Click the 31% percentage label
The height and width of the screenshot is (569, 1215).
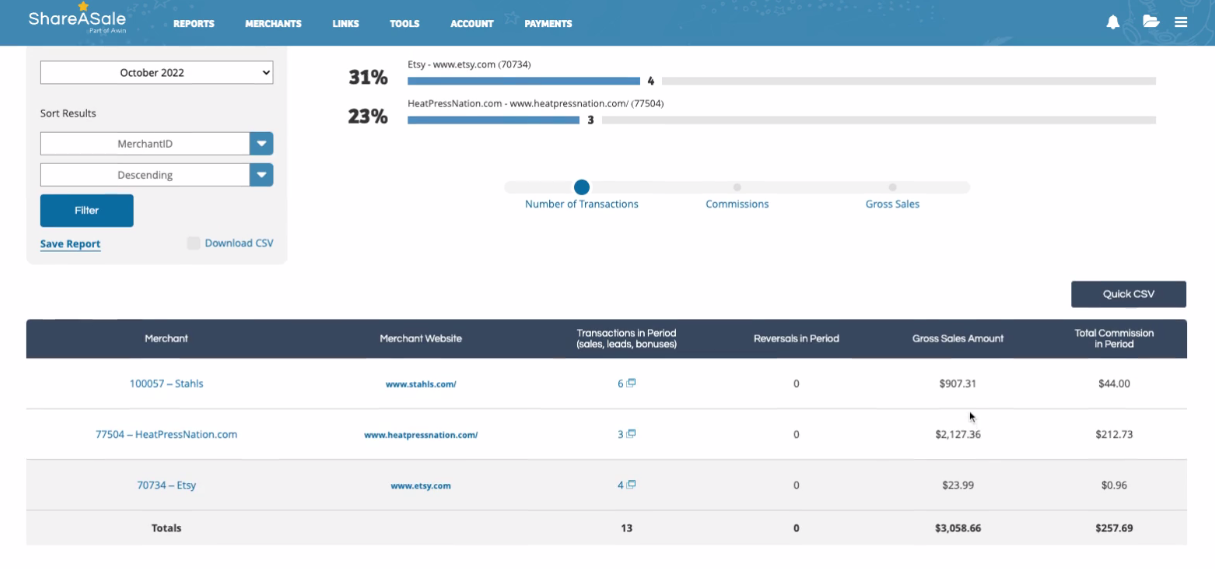point(368,78)
